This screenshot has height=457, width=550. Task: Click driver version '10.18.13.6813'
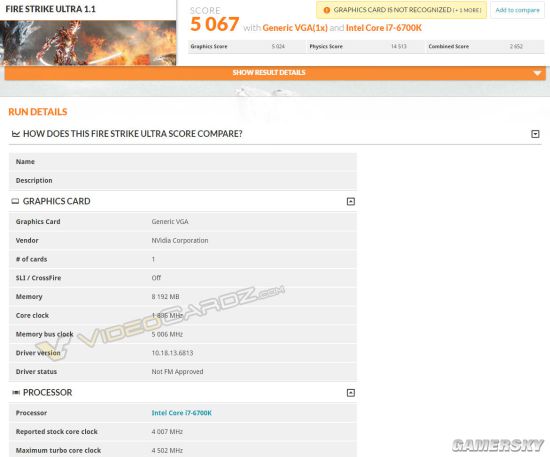(x=172, y=353)
